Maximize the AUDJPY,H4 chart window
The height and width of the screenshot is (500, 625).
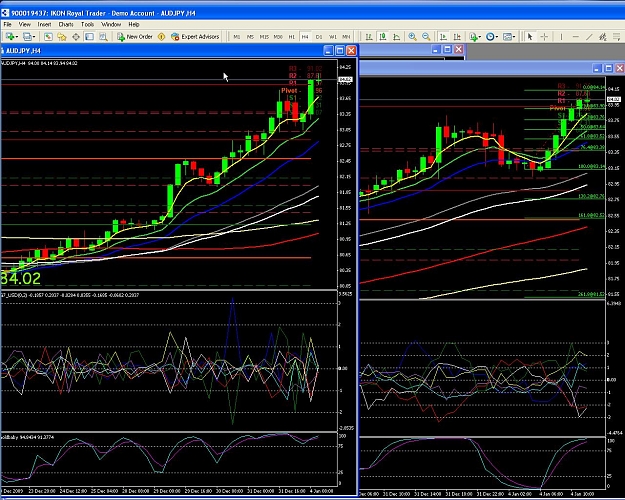point(340,51)
